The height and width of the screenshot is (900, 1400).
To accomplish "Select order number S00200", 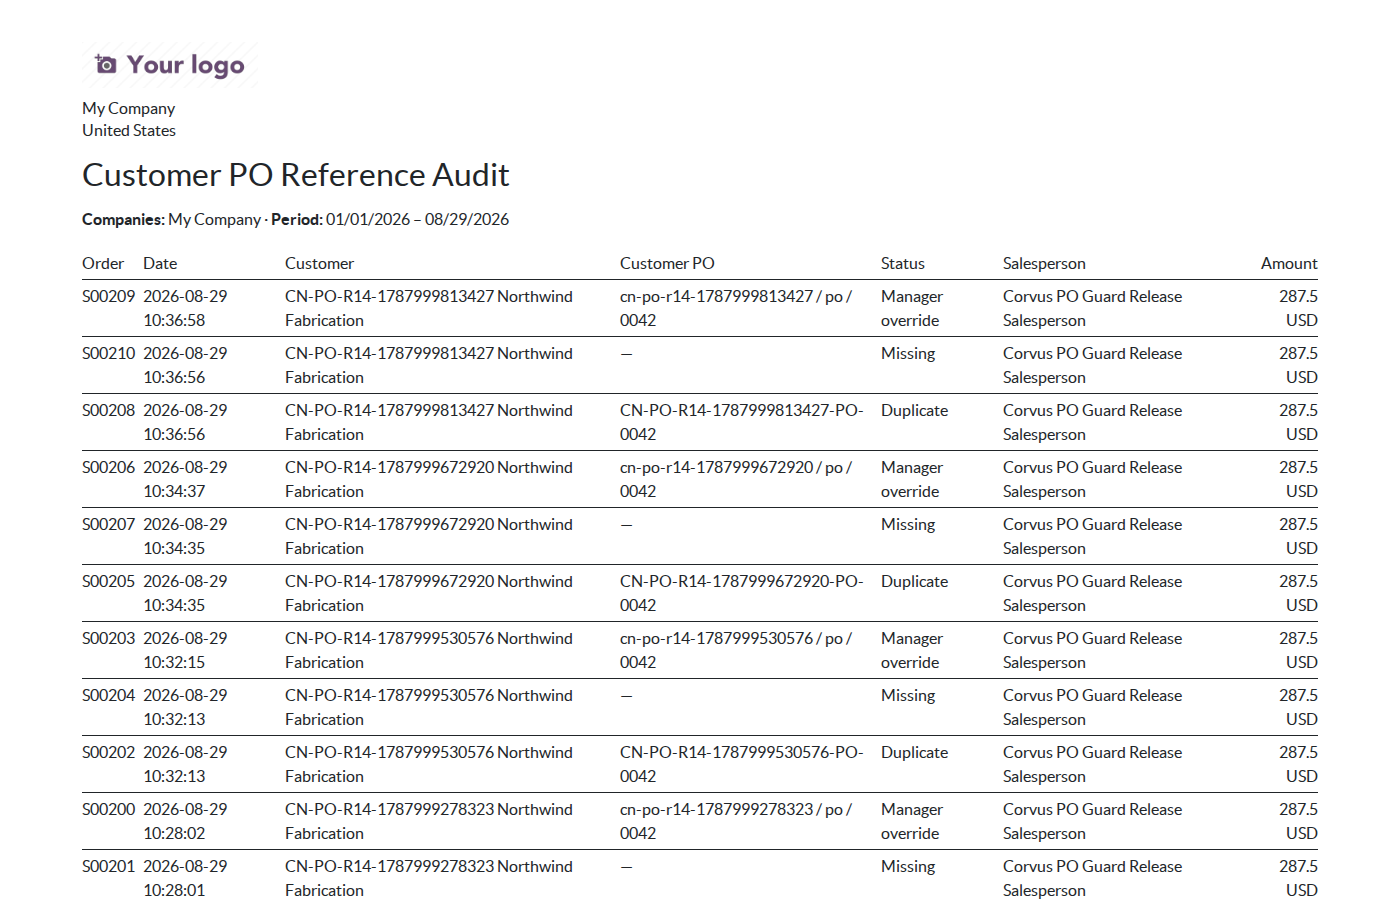I will [x=108, y=809].
